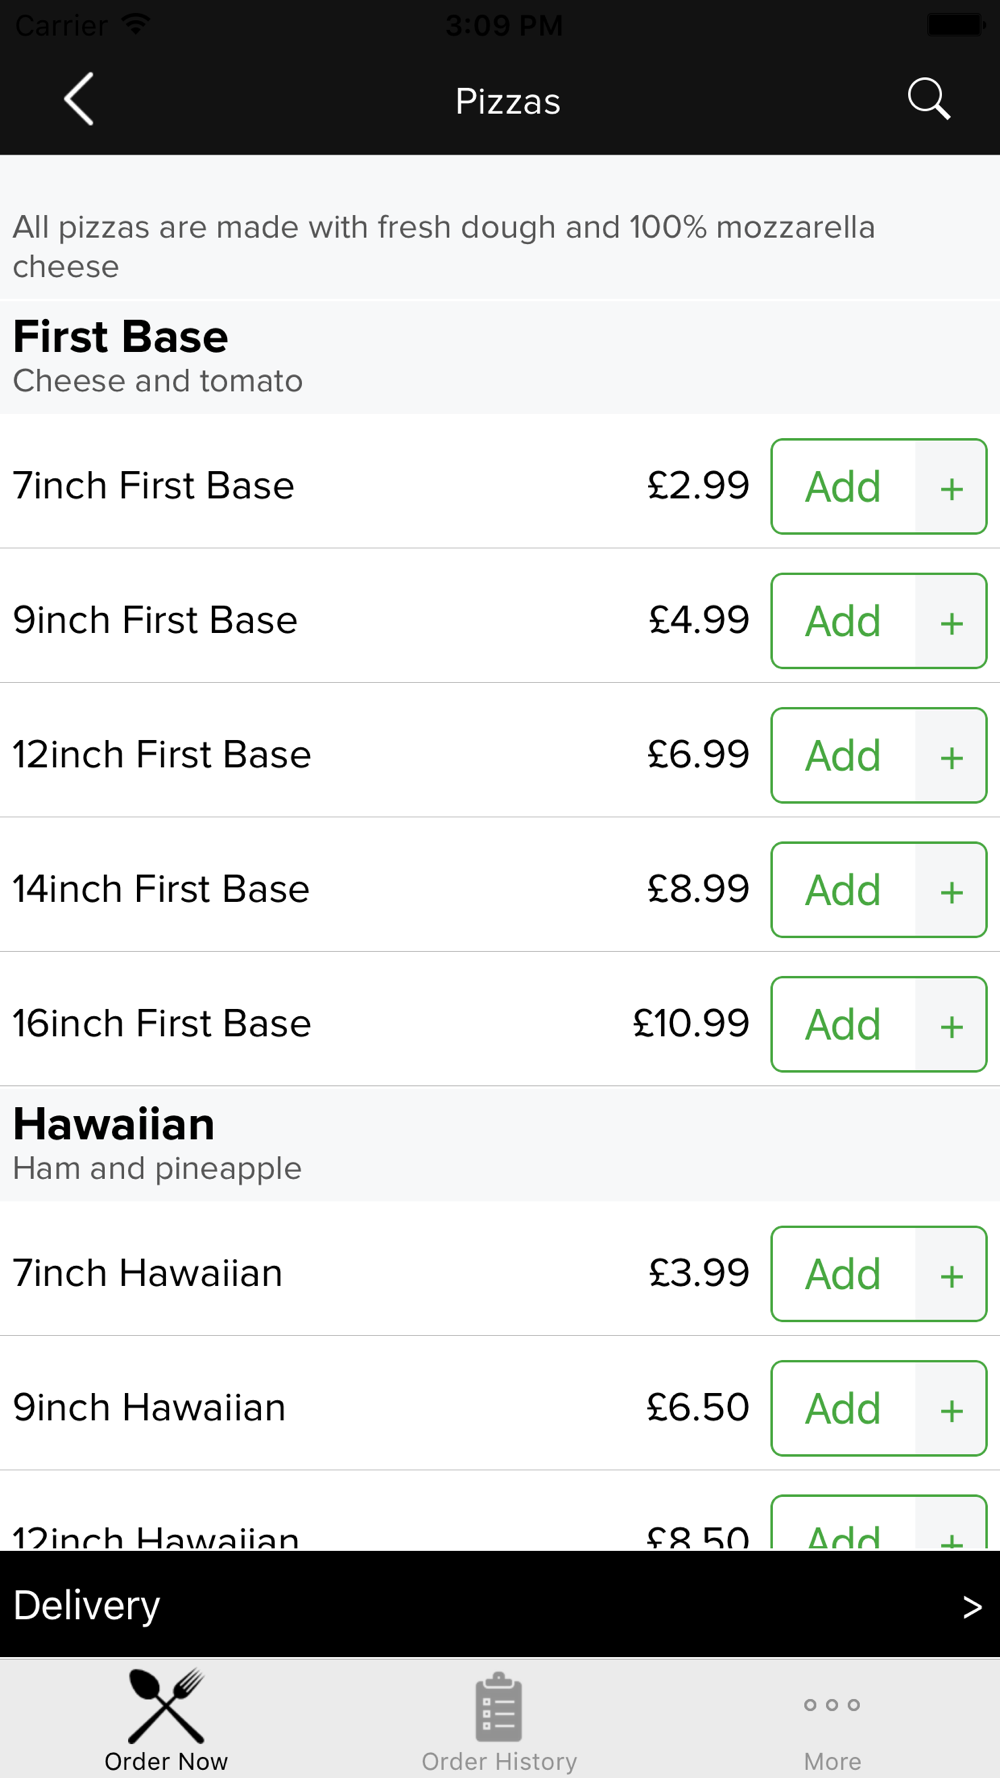Tap the Order Now cutlery icon
This screenshot has height=1778, width=1000.
click(166, 1705)
